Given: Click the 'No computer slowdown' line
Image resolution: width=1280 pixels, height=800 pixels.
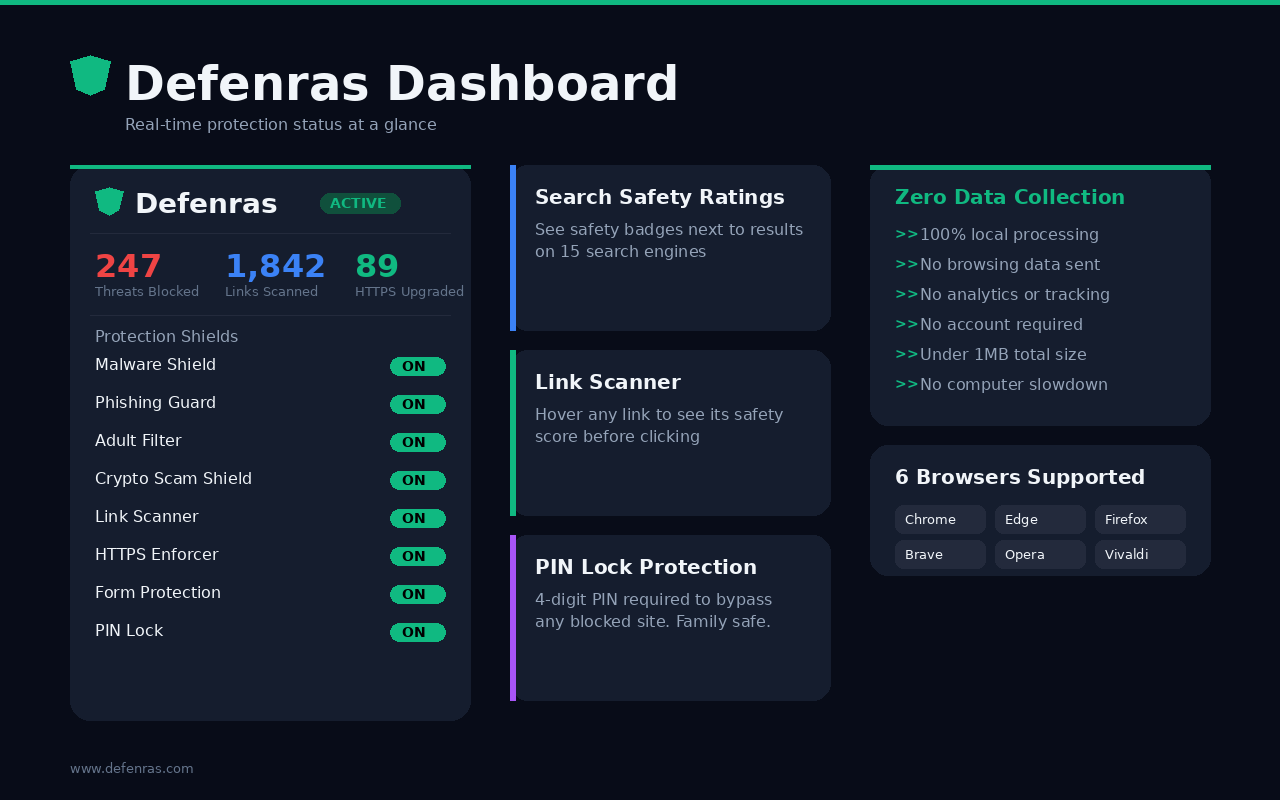Looking at the screenshot, I should pyautogui.click(x=1002, y=385).
